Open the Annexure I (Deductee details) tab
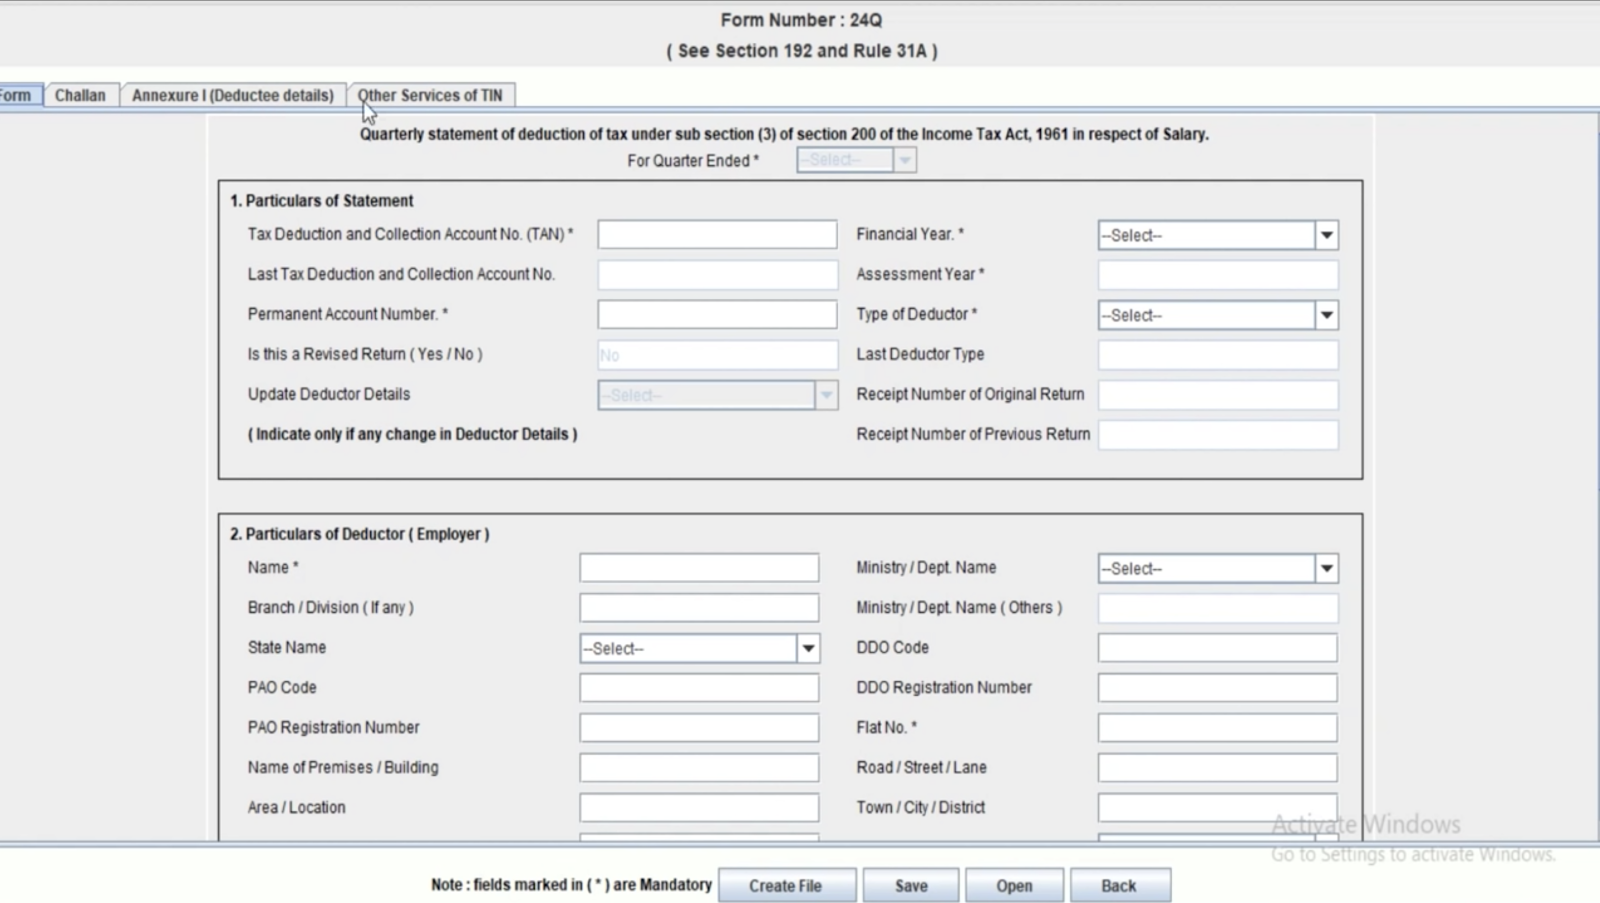 tap(231, 94)
